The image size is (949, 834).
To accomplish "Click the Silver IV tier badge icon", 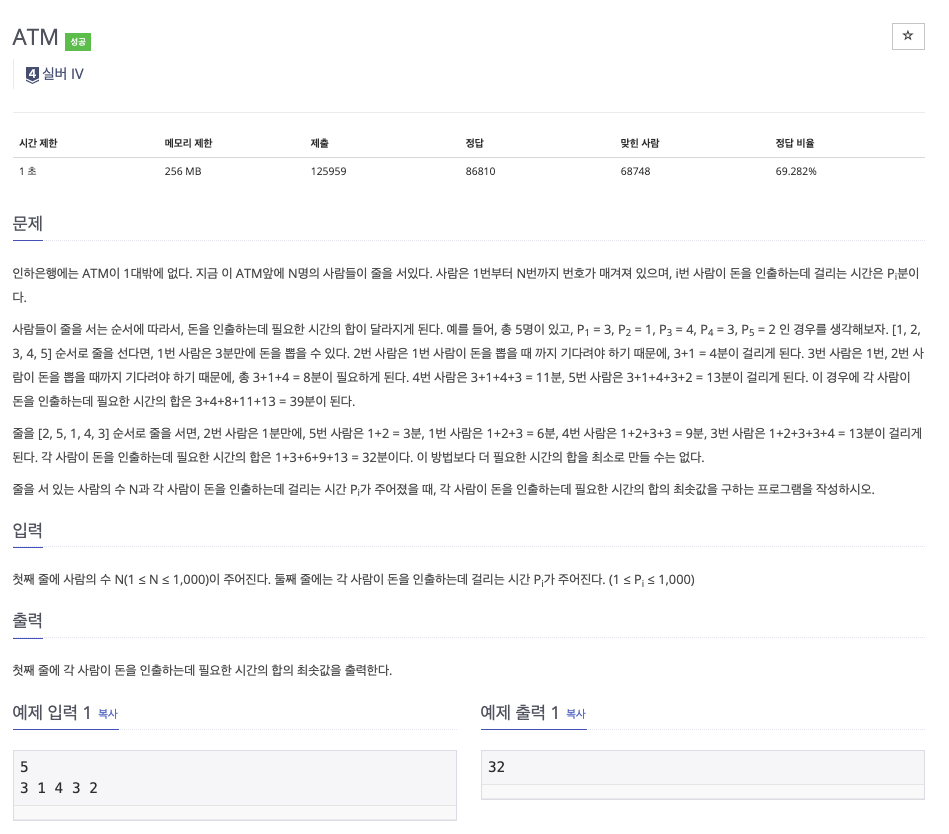I will click(x=30, y=73).
